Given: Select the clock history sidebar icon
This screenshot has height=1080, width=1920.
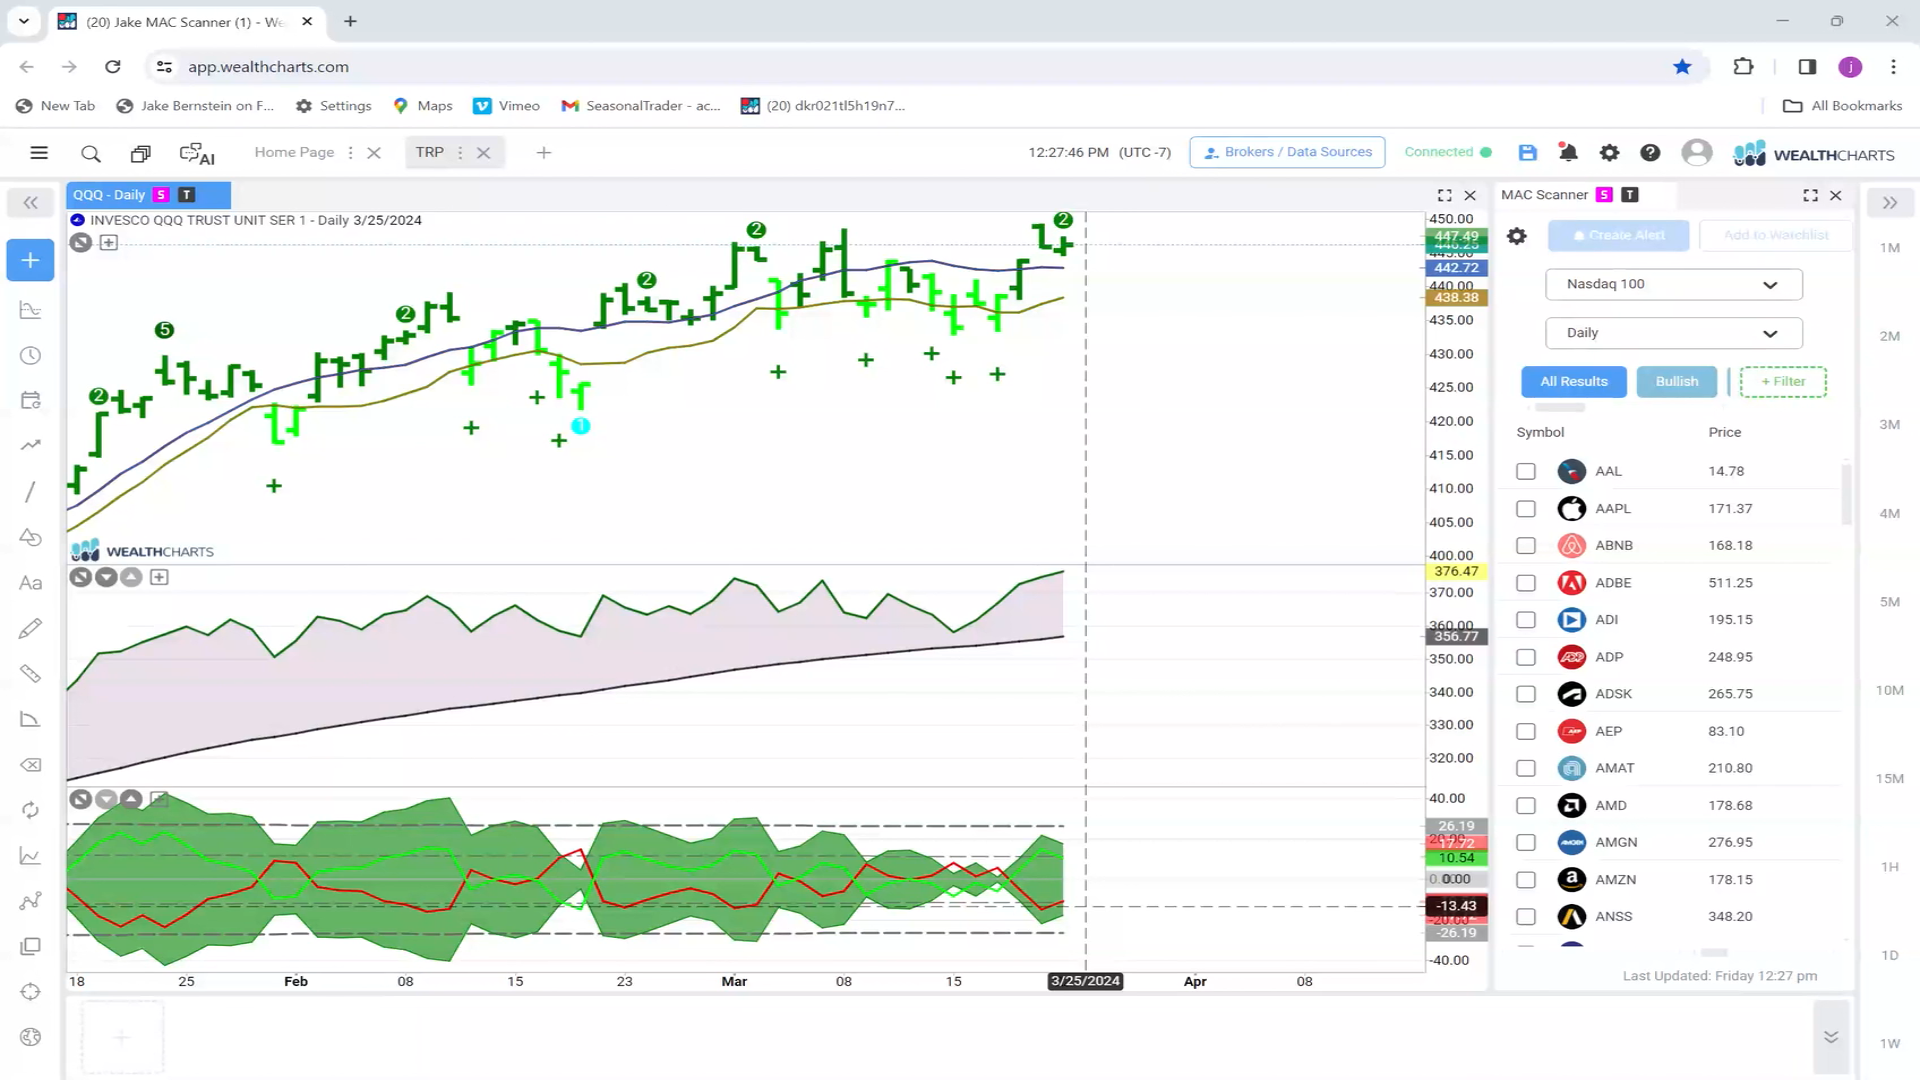Looking at the screenshot, I should pos(30,356).
